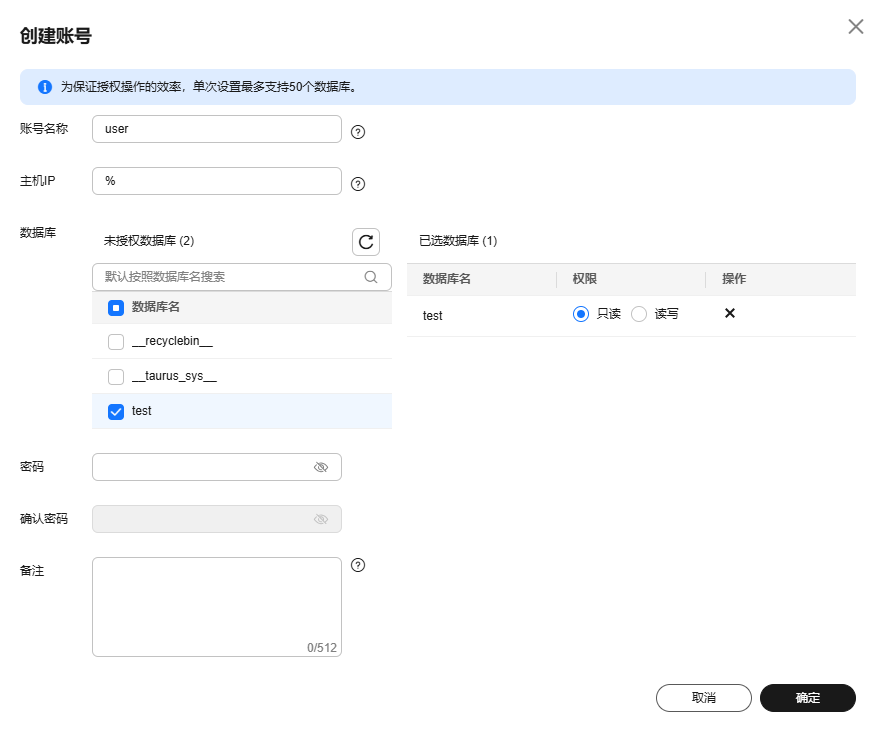
Task: Check the __taurus_sys__ database checkbox
Action: tap(116, 377)
